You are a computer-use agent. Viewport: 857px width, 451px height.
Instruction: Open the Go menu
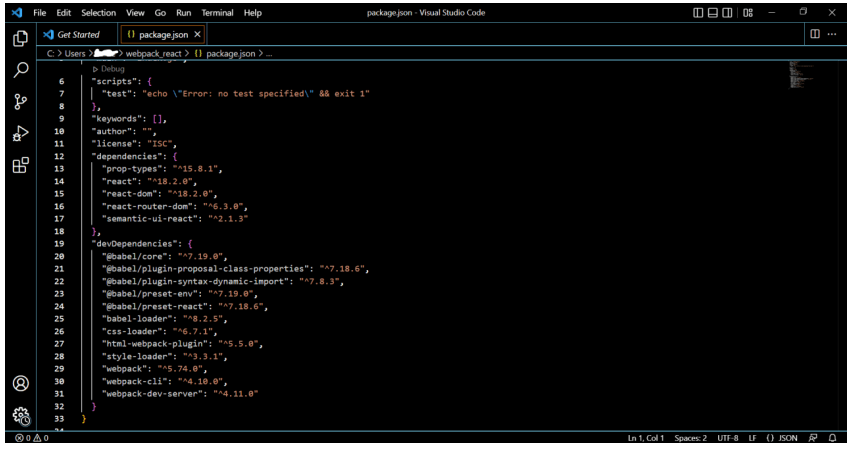[160, 13]
